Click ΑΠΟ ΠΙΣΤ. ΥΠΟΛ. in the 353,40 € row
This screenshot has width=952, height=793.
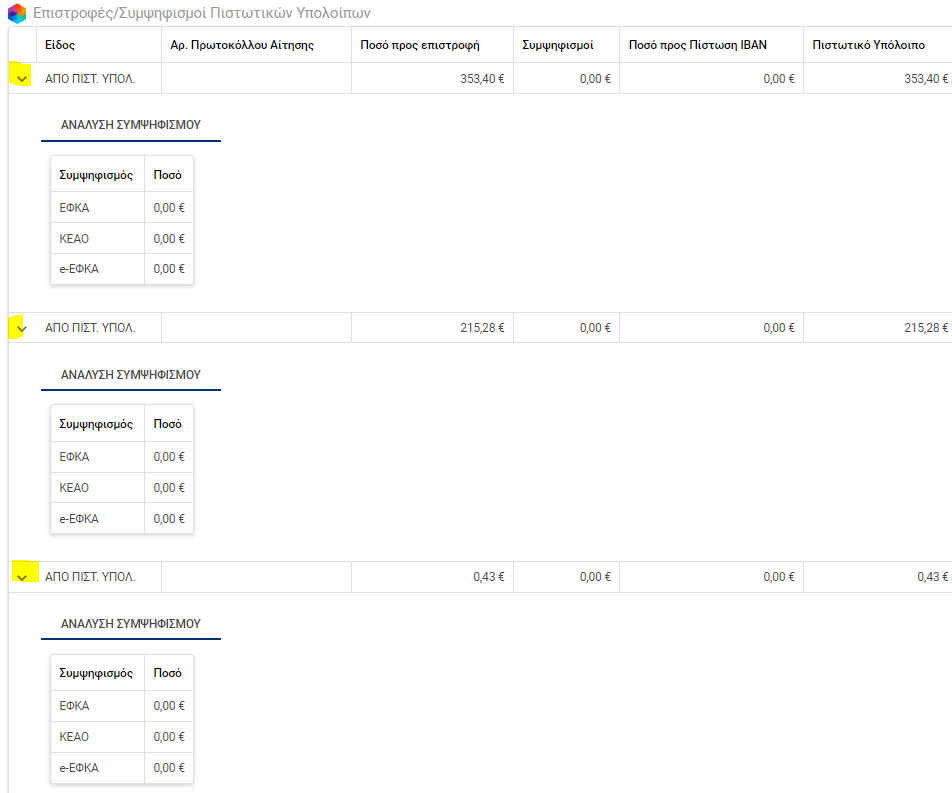[x=90, y=79]
